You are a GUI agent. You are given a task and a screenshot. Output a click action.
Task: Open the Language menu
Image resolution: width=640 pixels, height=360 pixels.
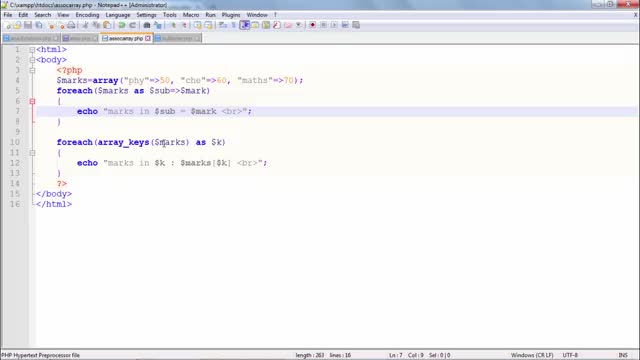tap(118, 15)
